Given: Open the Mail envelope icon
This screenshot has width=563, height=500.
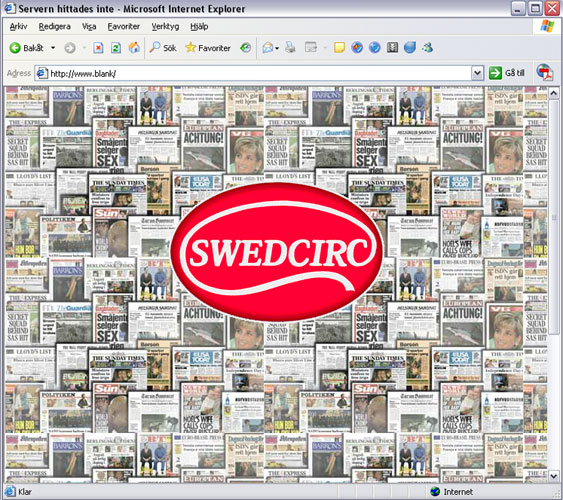Looking at the screenshot, I should pos(268,48).
